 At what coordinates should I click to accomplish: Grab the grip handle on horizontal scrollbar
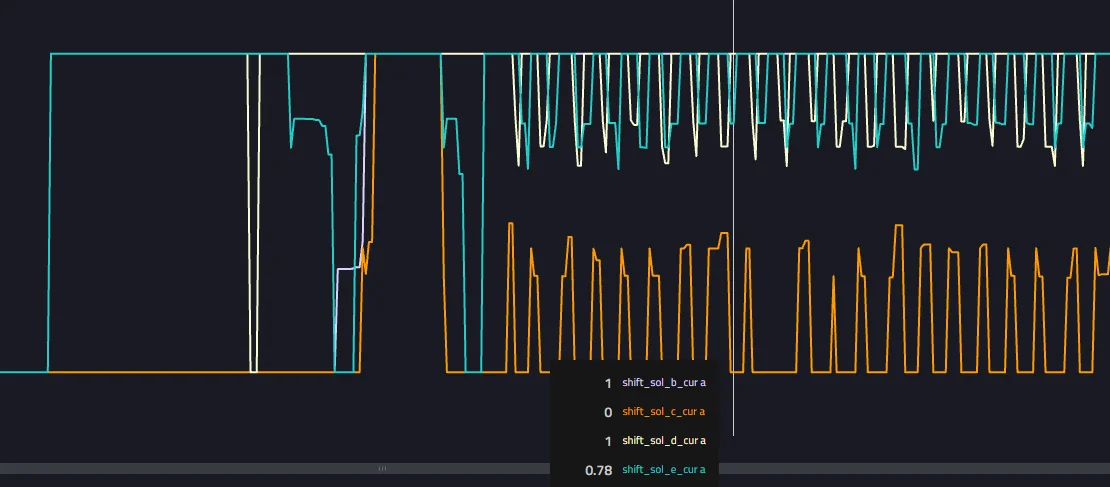click(381, 468)
